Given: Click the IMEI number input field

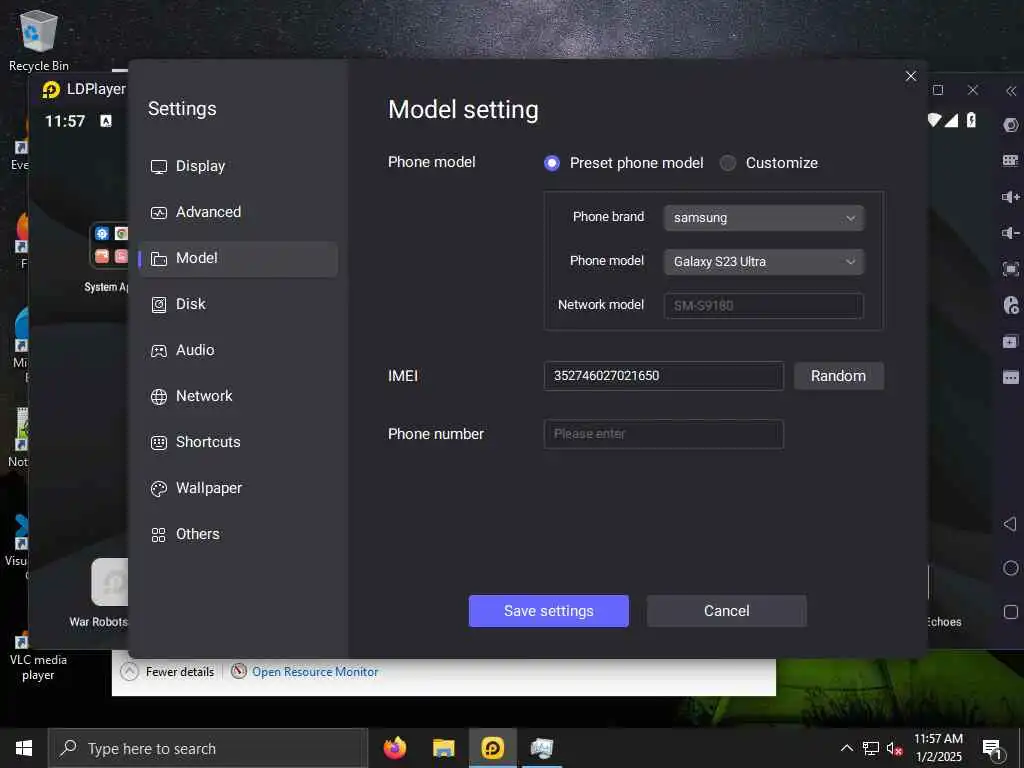Looking at the screenshot, I should pyautogui.click(x=664, y=376).
